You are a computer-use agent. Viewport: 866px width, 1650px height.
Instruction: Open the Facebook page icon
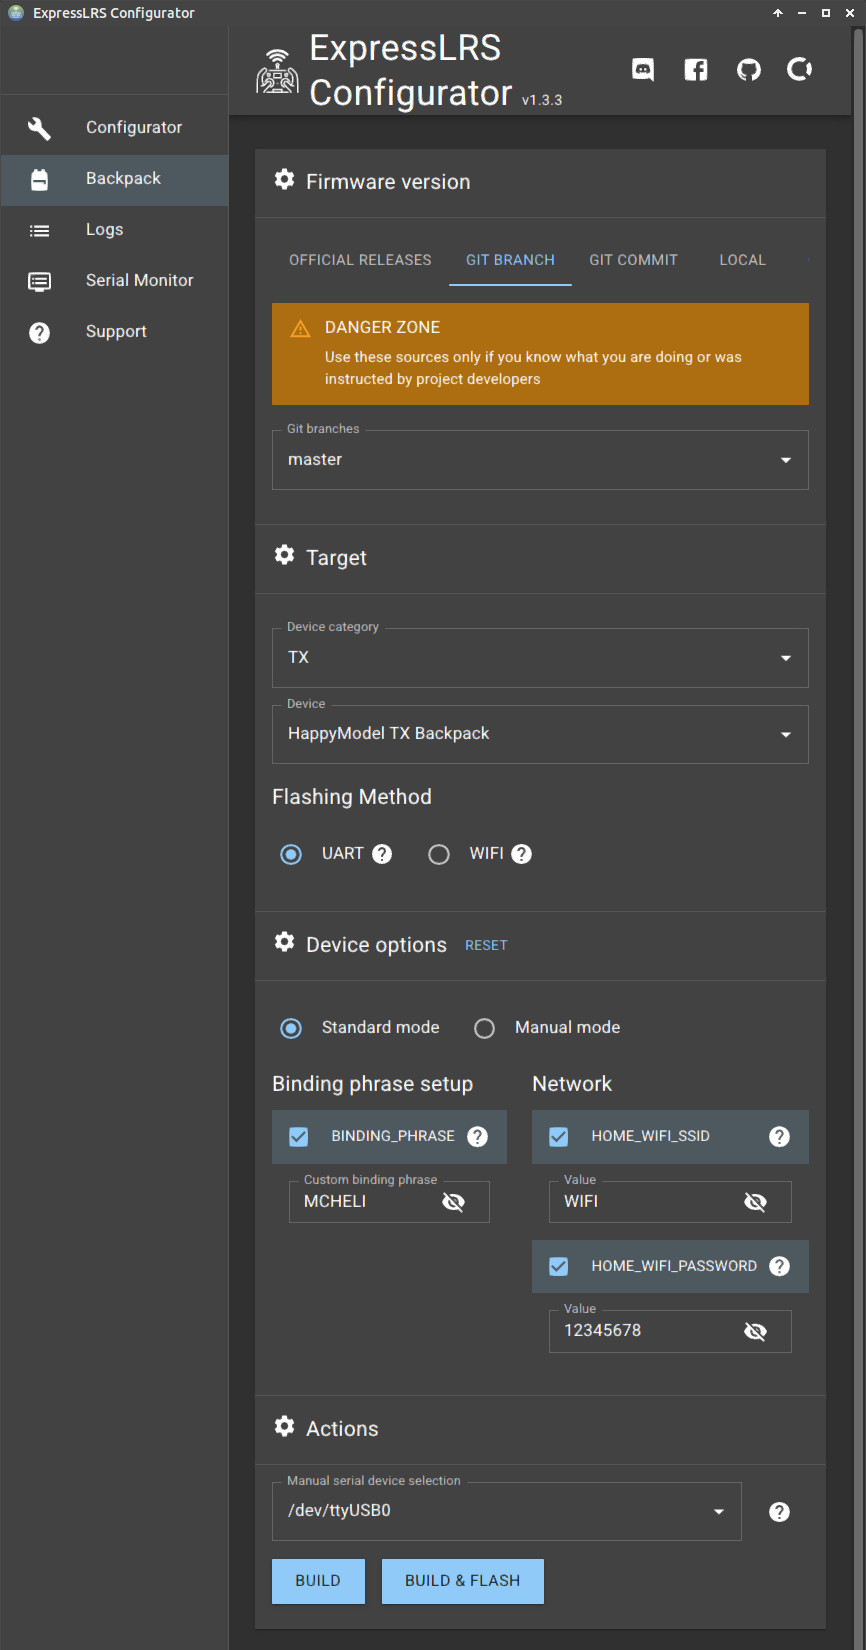(x=696, y=70)
